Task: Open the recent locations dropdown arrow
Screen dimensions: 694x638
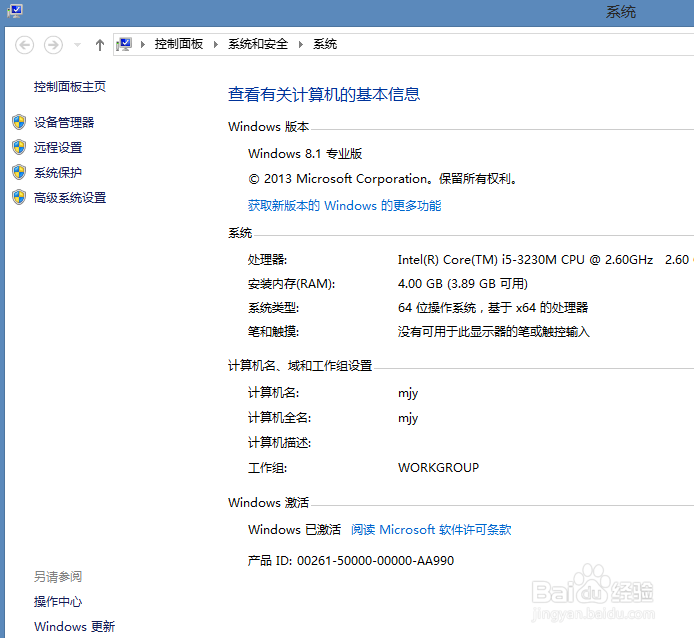Action: pyautogui.click(x=77, y=45)
